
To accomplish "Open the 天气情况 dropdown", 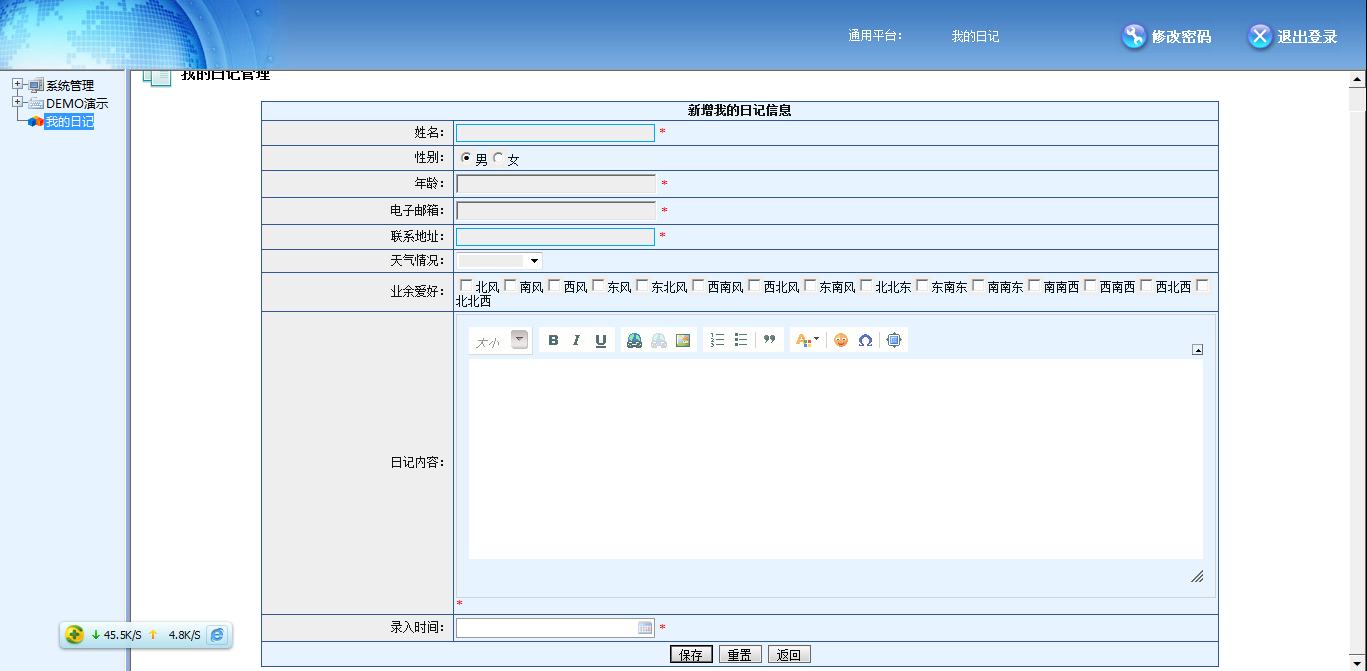I will [499, 261].
